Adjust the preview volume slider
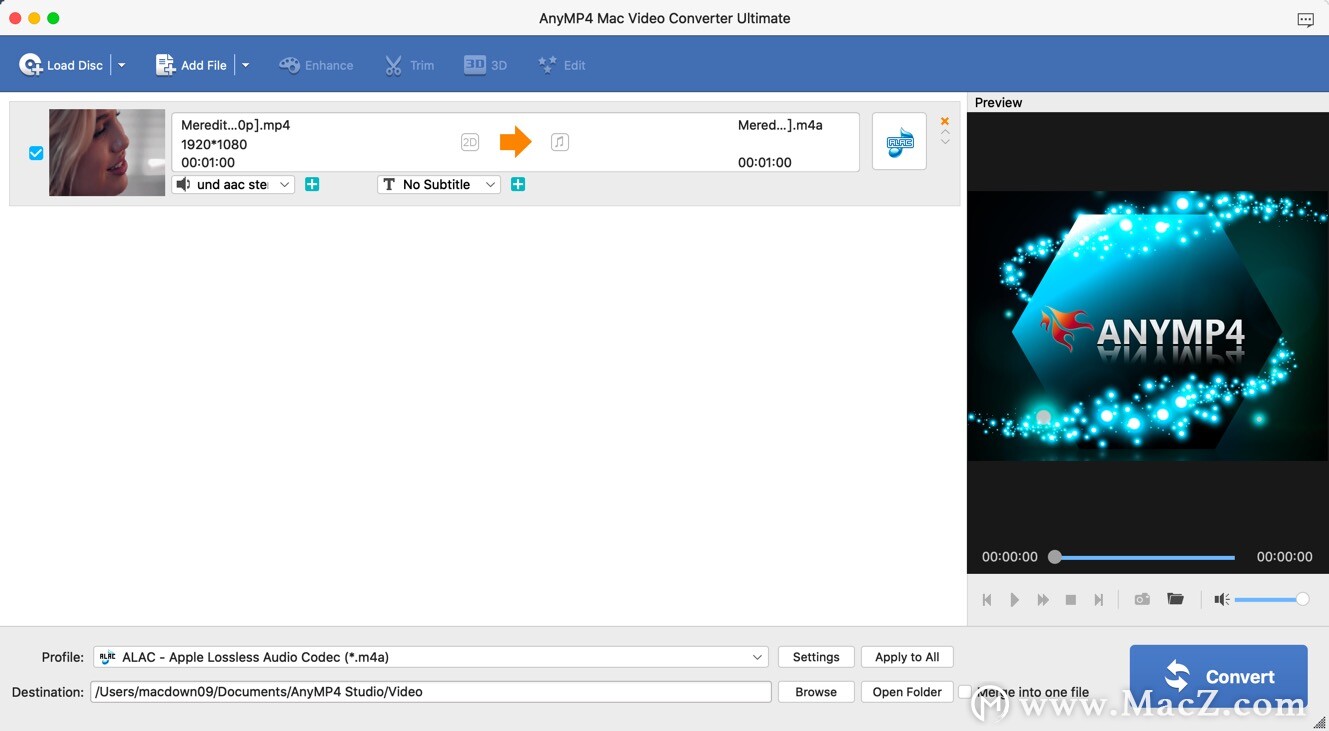Viewport: 1329px width, 731px height. click(x=1271, y=599)
